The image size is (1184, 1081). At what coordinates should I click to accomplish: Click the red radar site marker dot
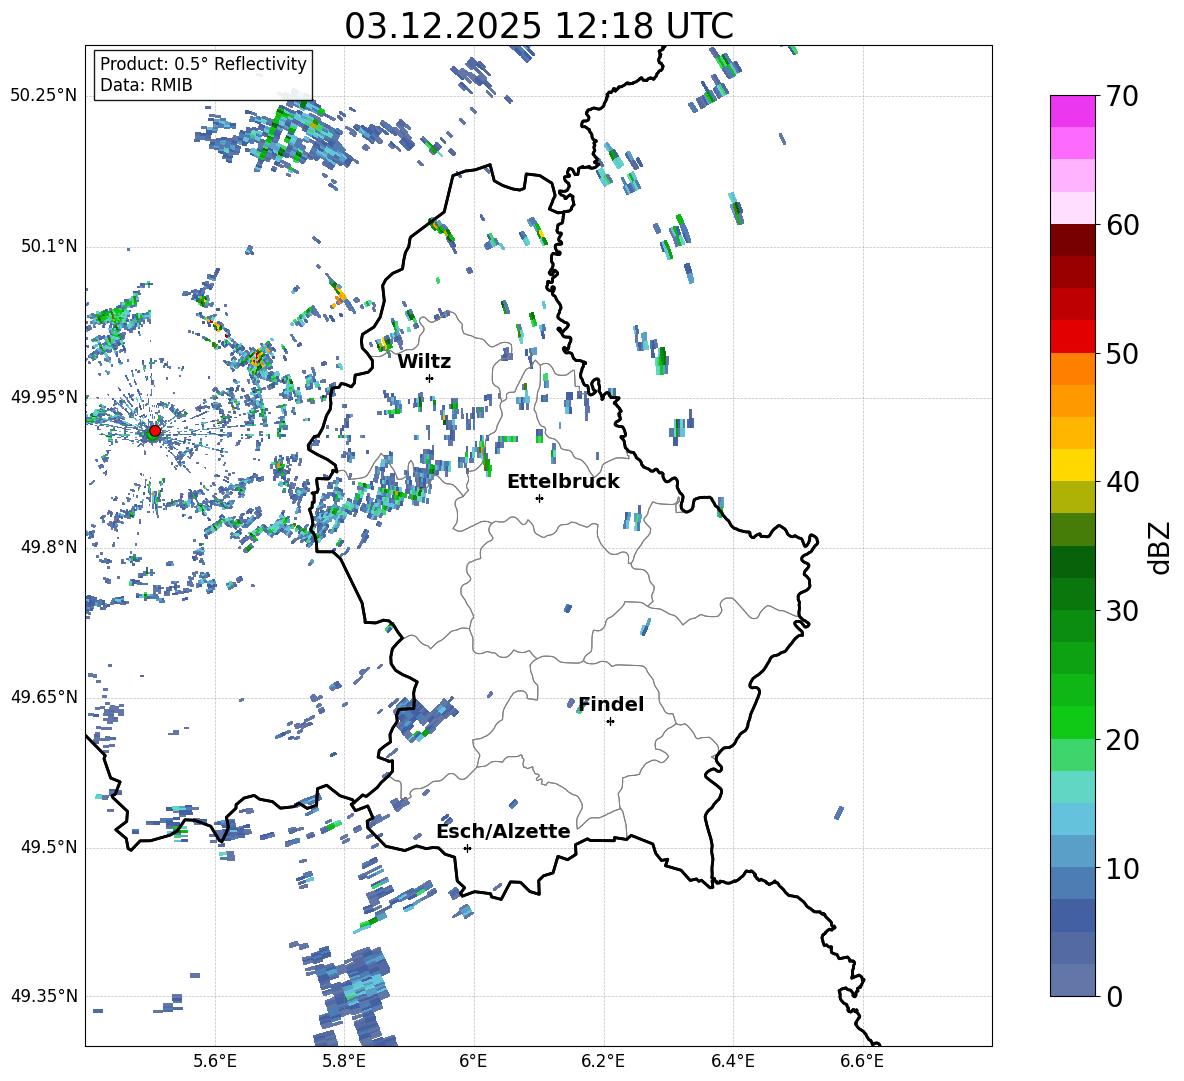click(x=154, y=431)
